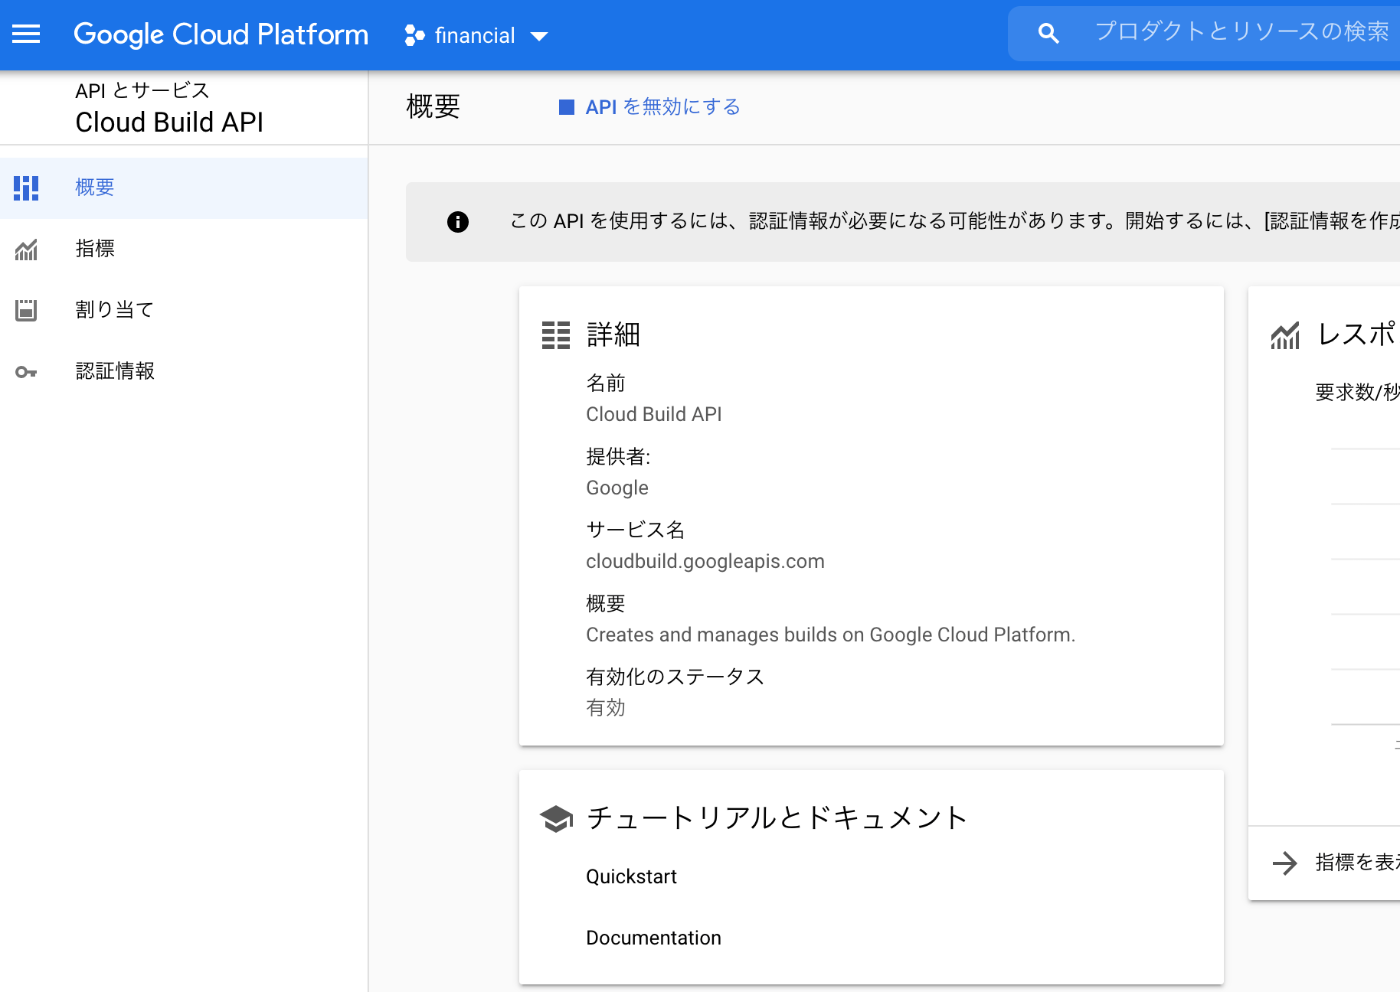This screenshot has width=1400, height=992.
Task: Open 指標 in the sidebar
Action: point(184,249)
